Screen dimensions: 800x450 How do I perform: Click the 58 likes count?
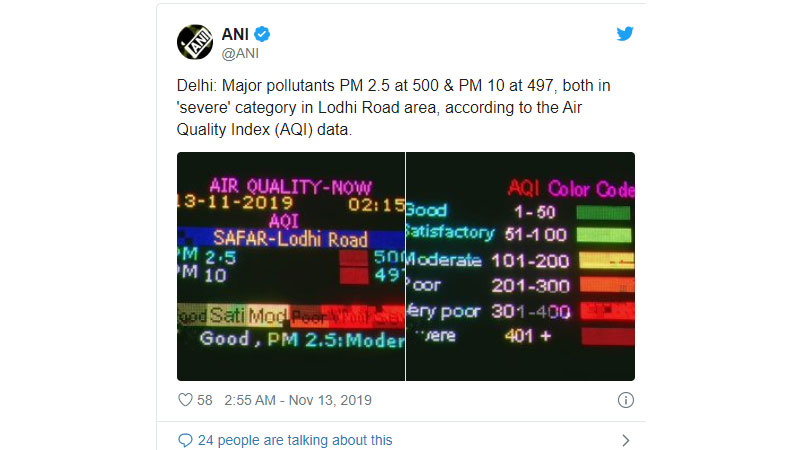tap(205, 400)
